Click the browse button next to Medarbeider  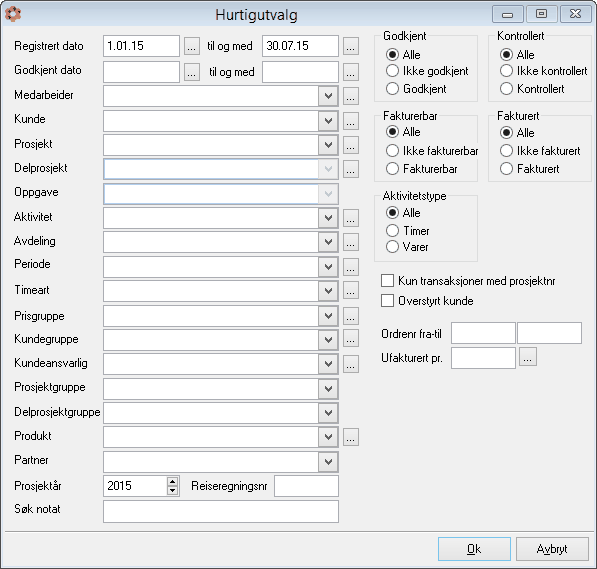pyautogui.click(x=351, y=96)
